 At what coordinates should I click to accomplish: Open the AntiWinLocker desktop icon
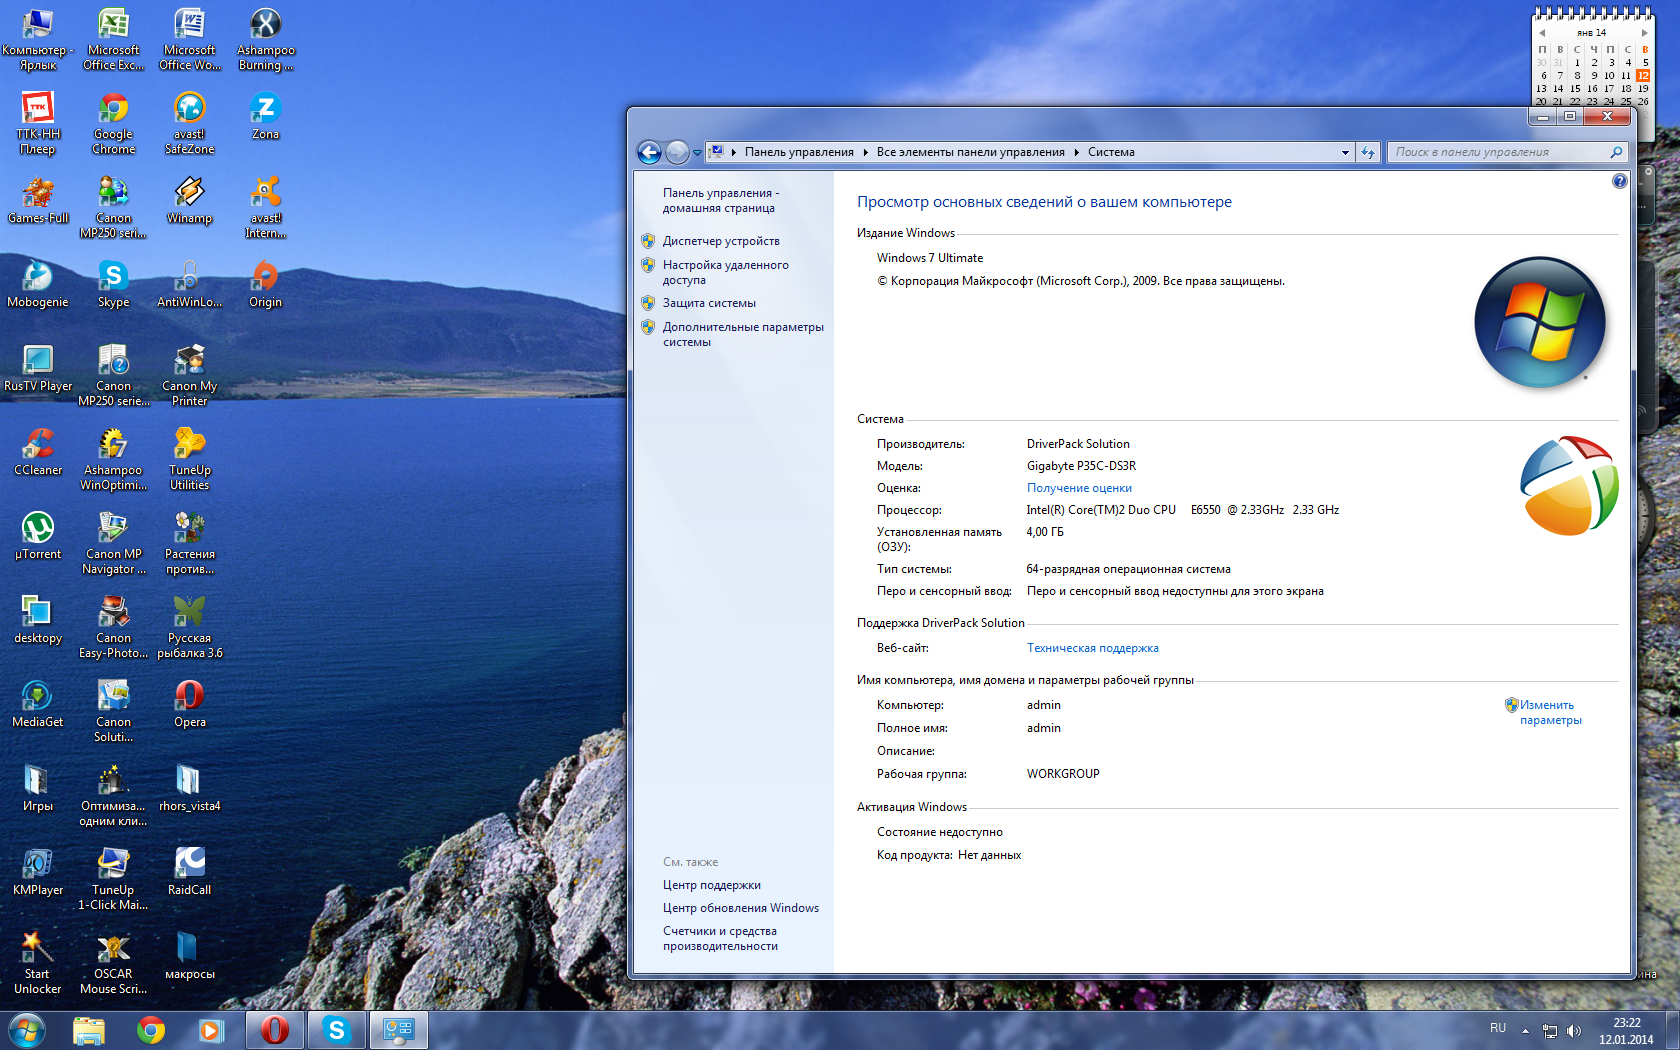(189, 284)
